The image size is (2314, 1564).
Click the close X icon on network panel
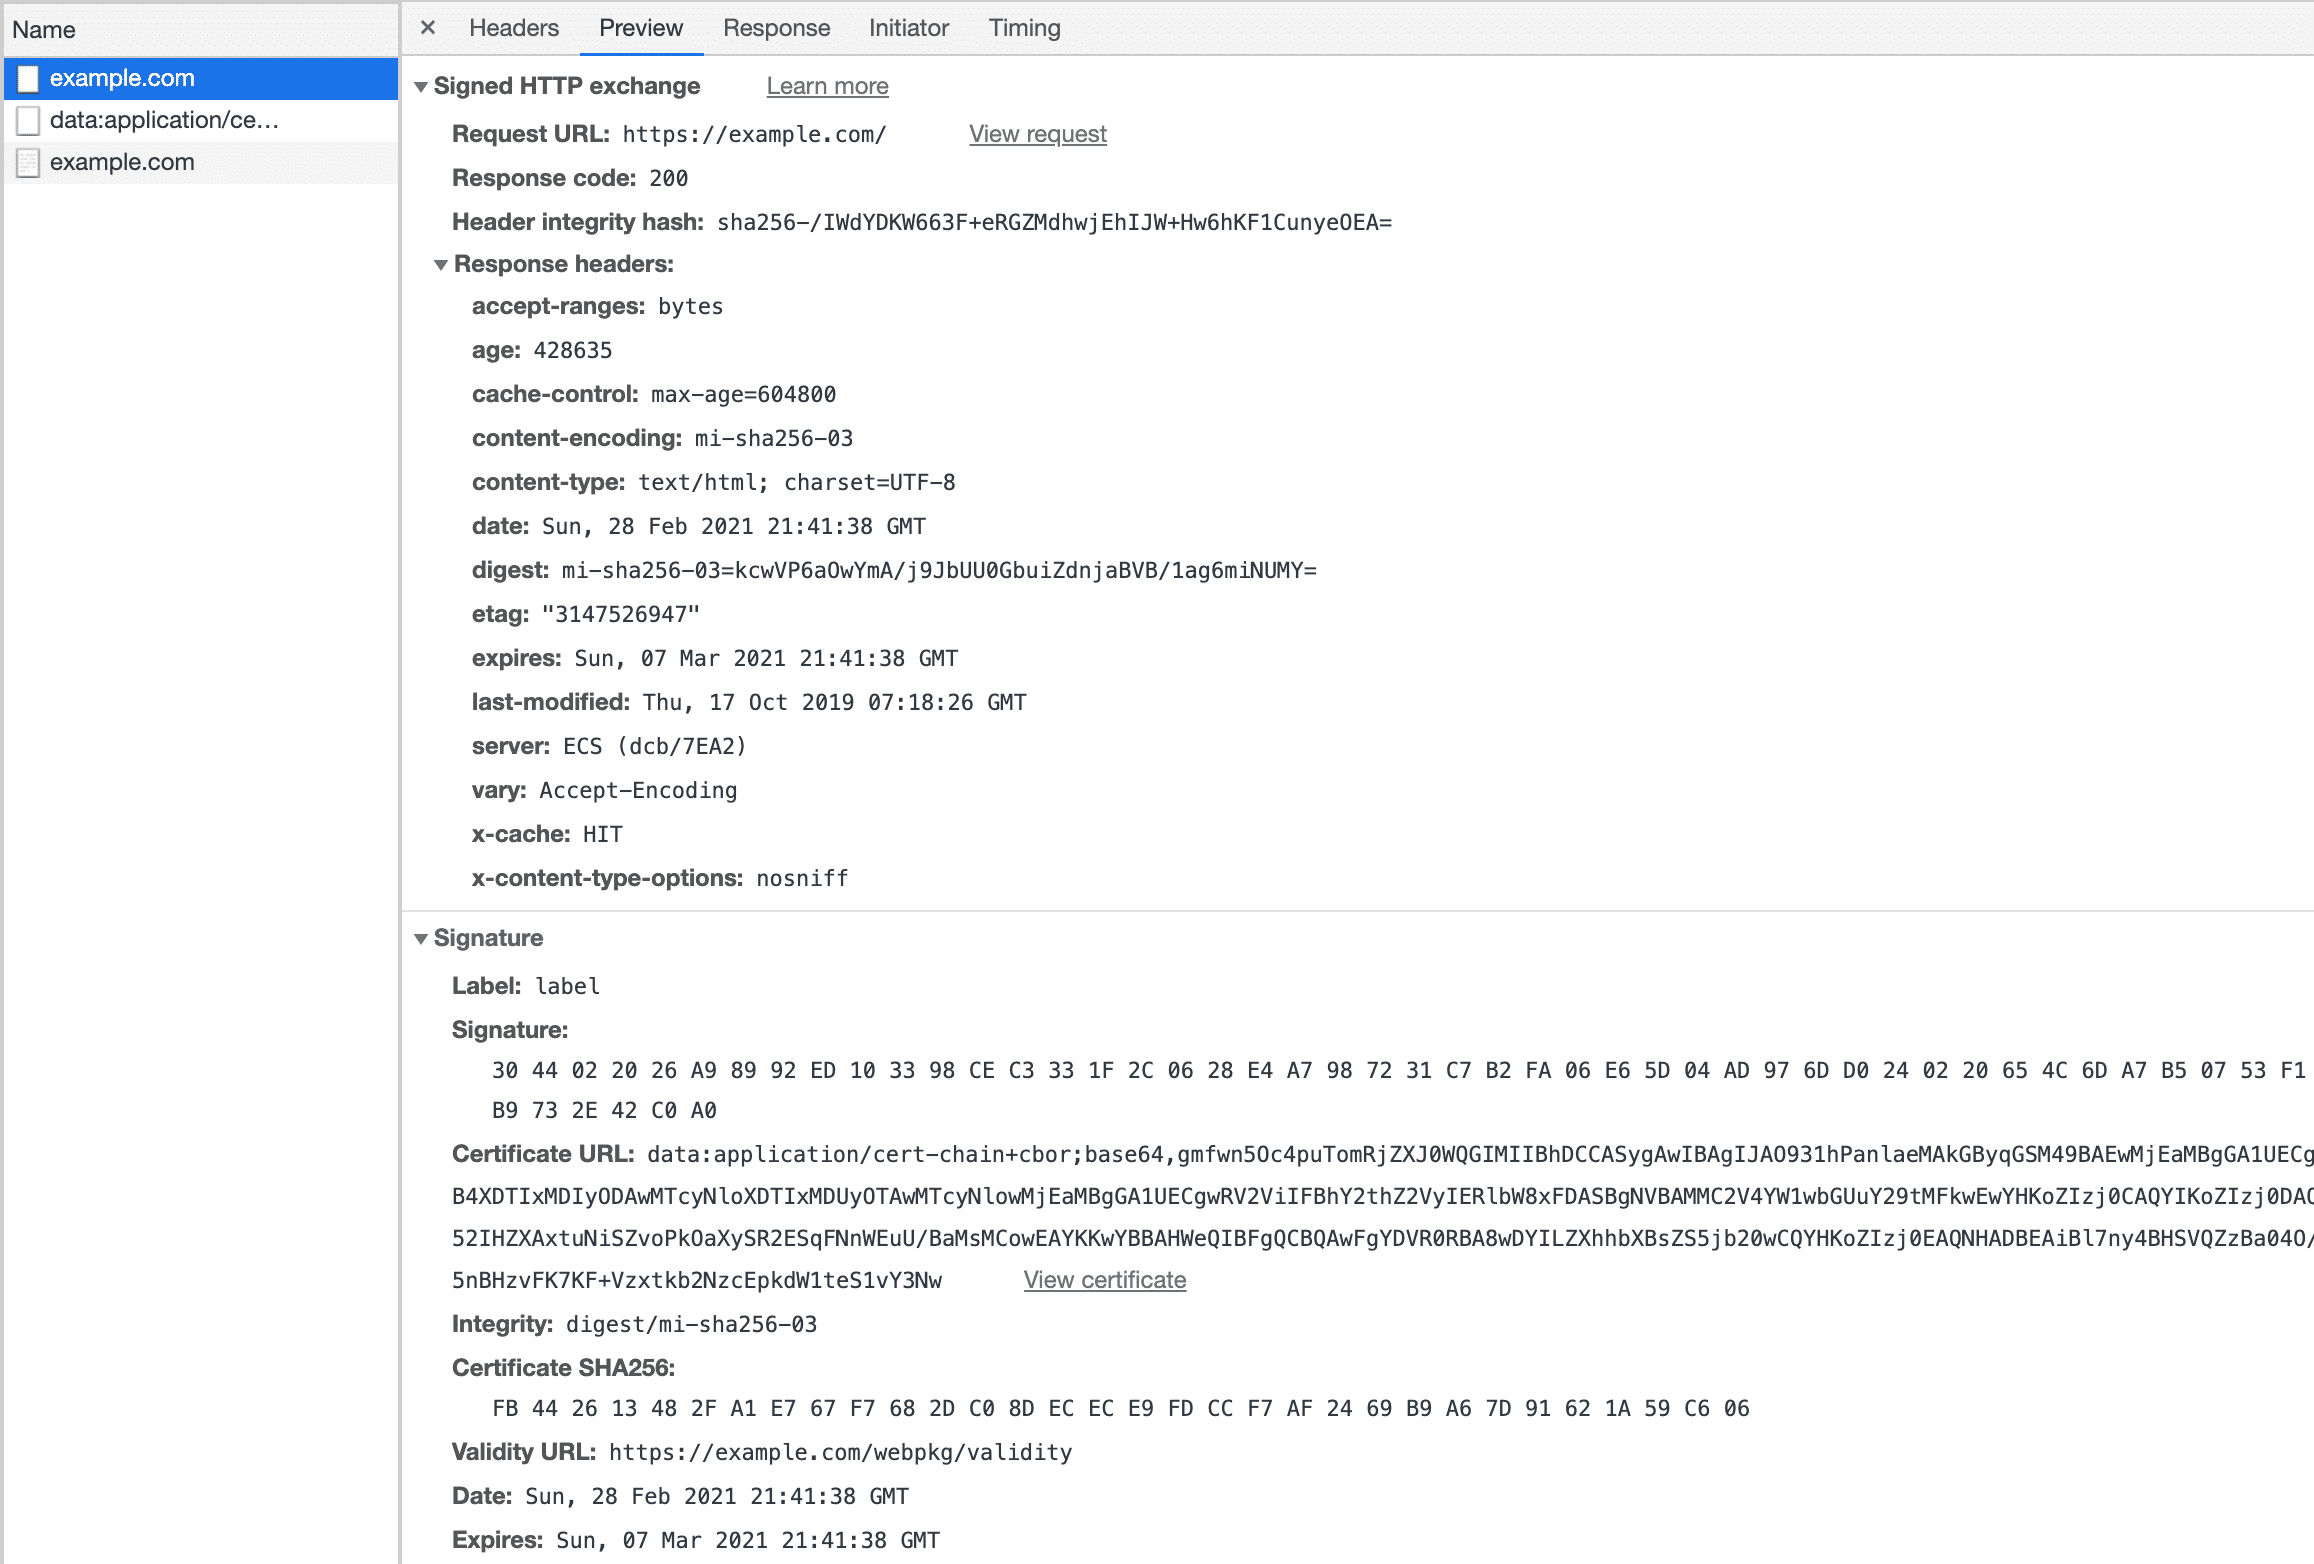pos(428,28)
